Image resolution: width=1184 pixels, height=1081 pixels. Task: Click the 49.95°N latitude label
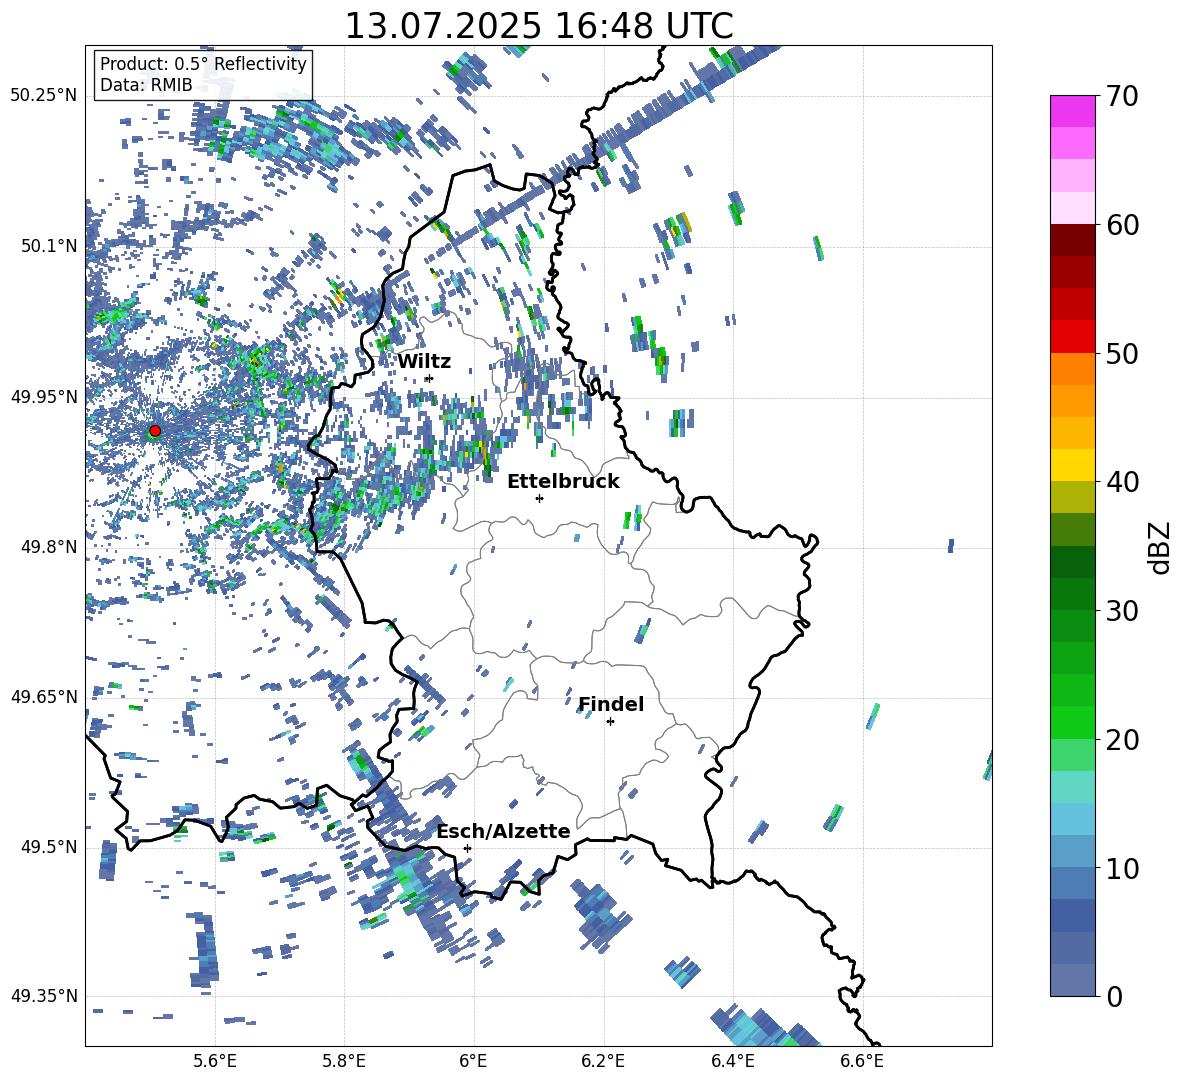[44, 397]
